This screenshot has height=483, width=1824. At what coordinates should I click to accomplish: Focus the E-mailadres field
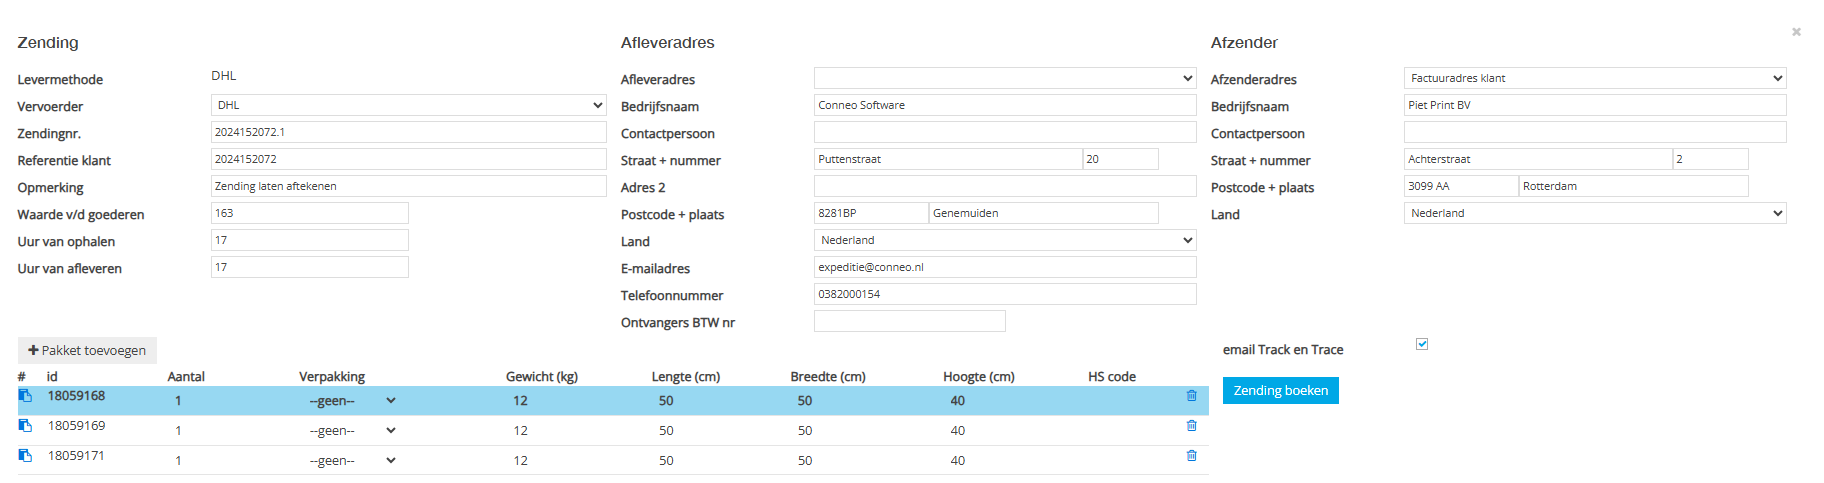coord(1005,267)
